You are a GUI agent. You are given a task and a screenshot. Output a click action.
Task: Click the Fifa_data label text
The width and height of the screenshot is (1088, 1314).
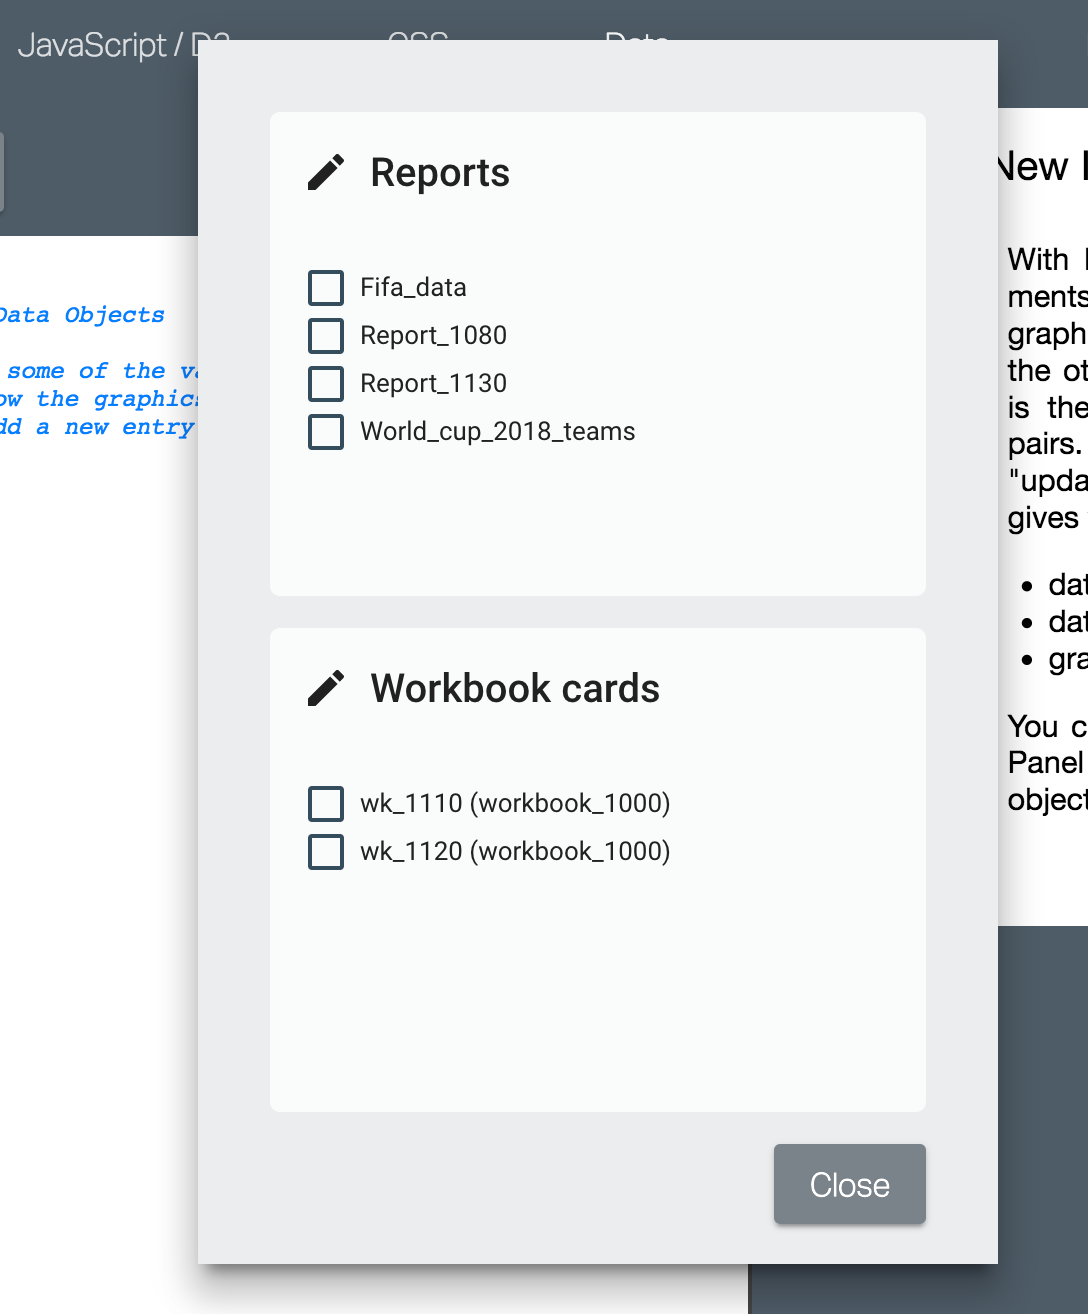click(413, 287)
